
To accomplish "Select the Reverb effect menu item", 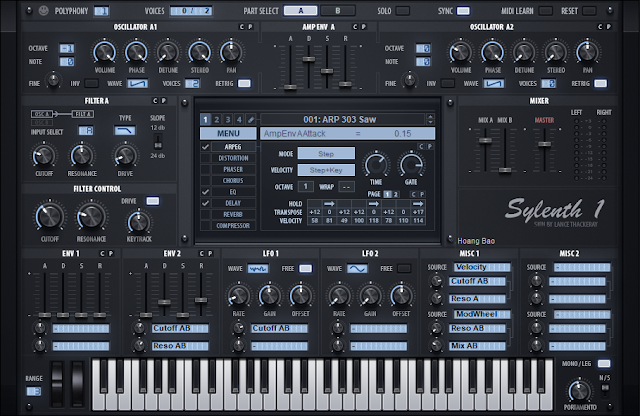I will pyautogui.click(x=233, y=215).
